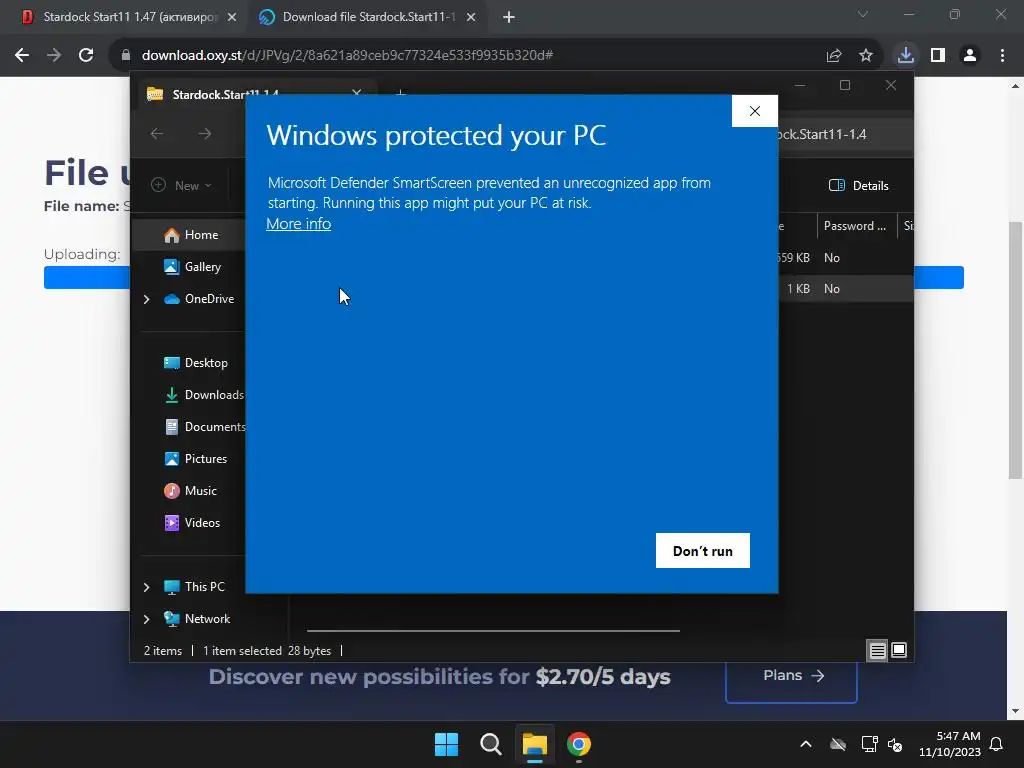
Task: Show hidden tray icons chevron
Action: 806,744
